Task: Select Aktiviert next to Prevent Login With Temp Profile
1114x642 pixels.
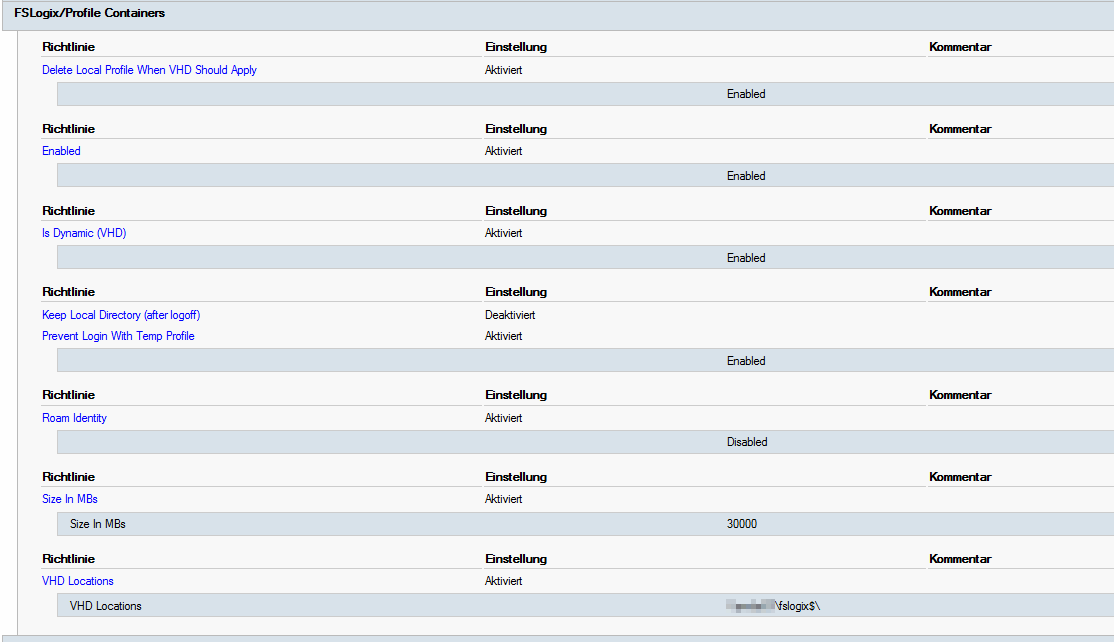Action: pos(504,336)
